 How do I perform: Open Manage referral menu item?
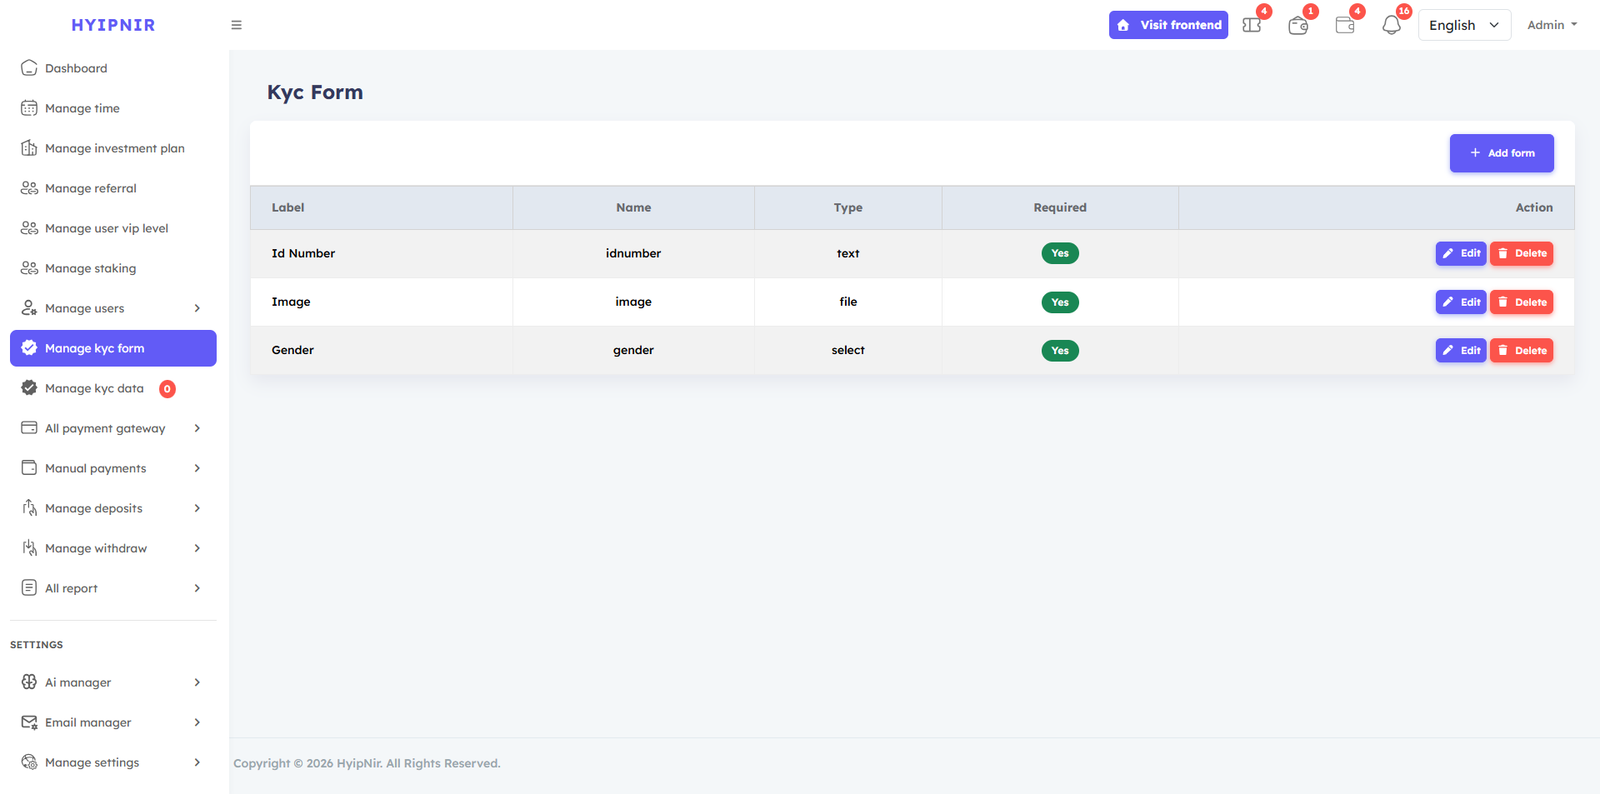click(113, 188)
